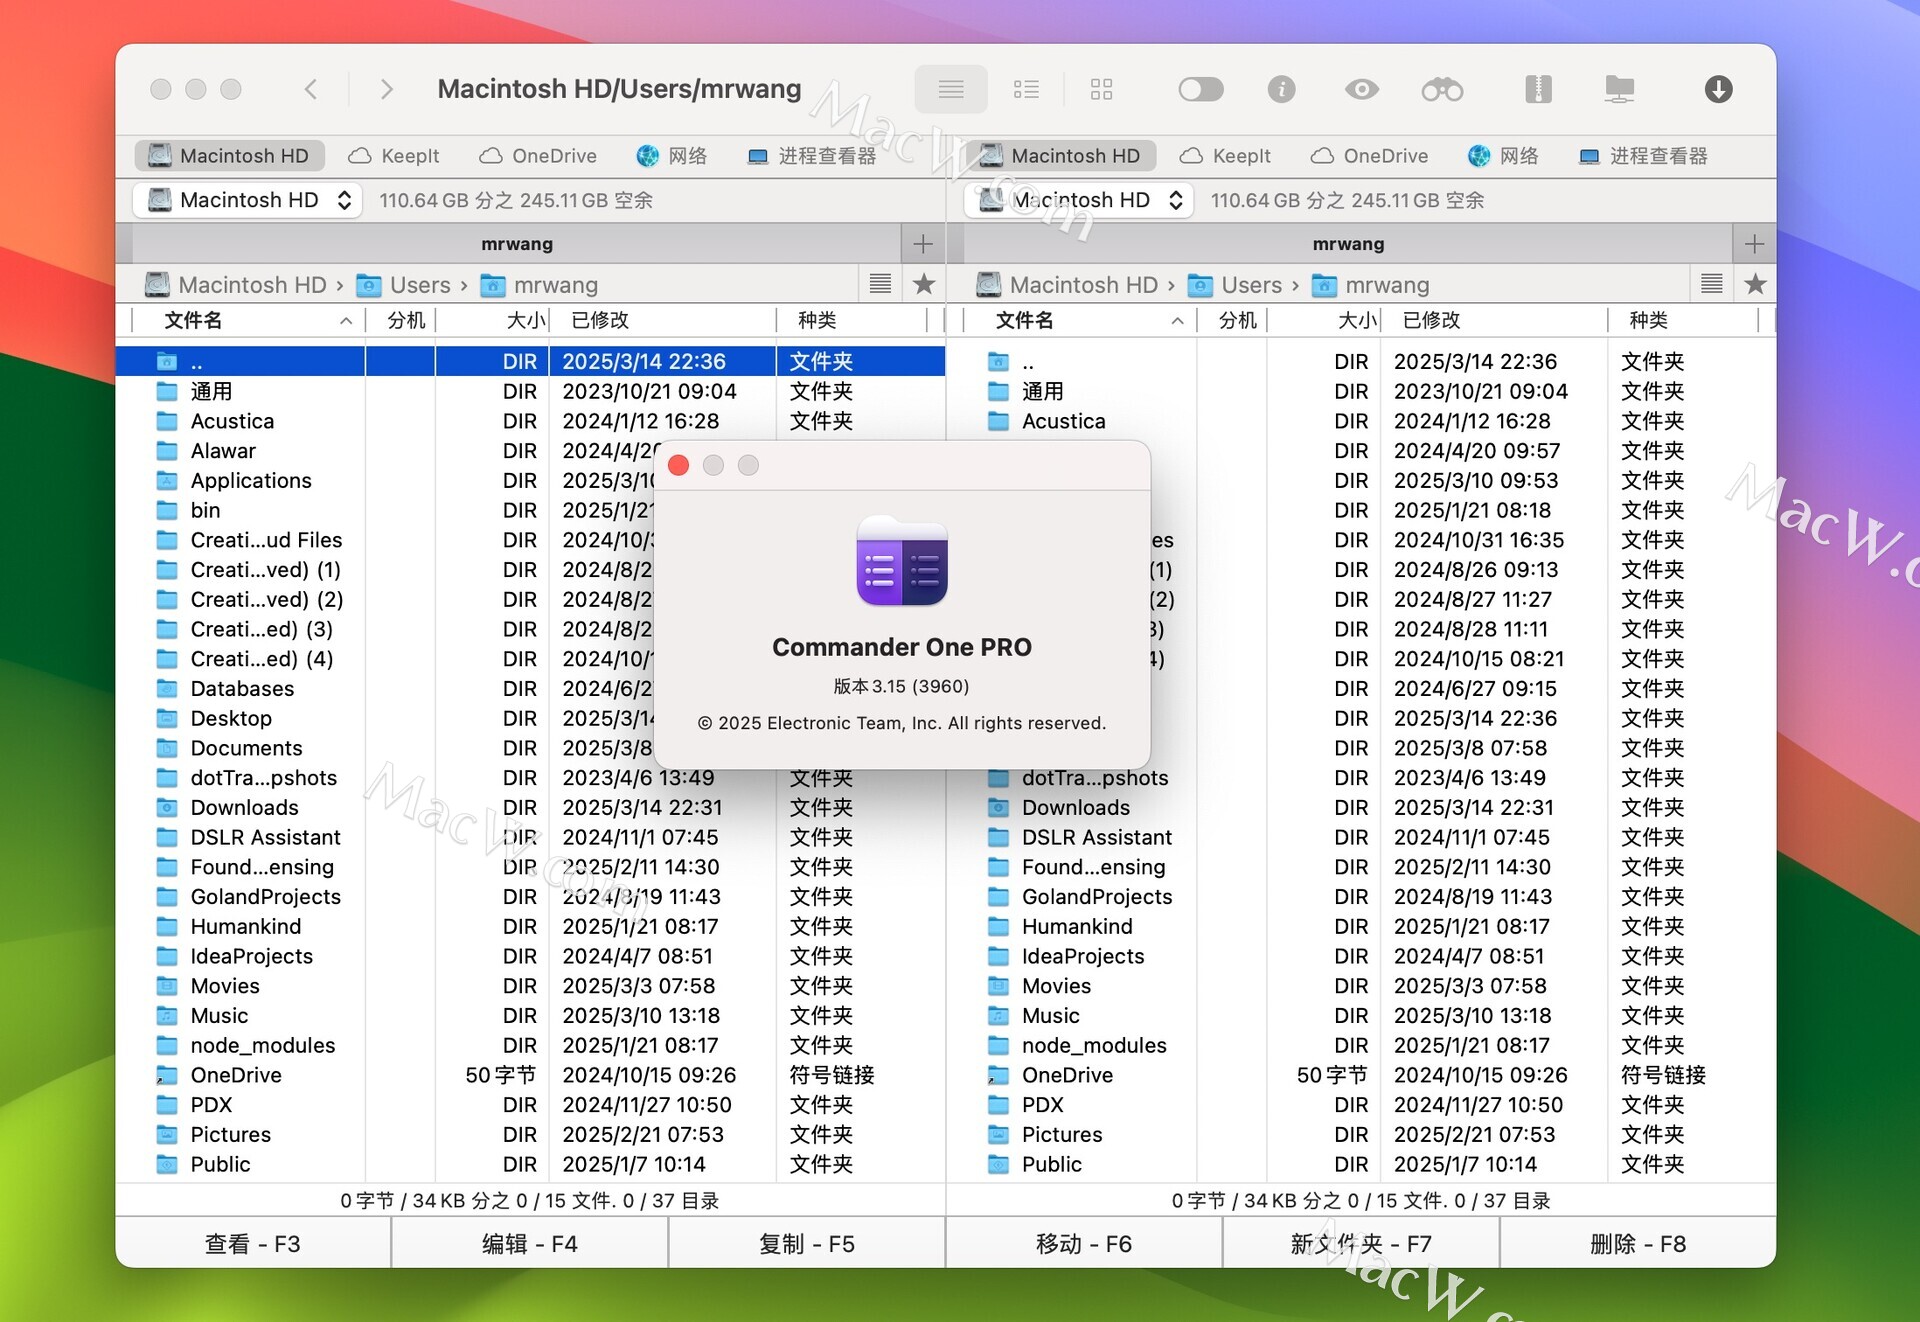
Task: Open right panel history list icon
Action: tap(1711, 284)
